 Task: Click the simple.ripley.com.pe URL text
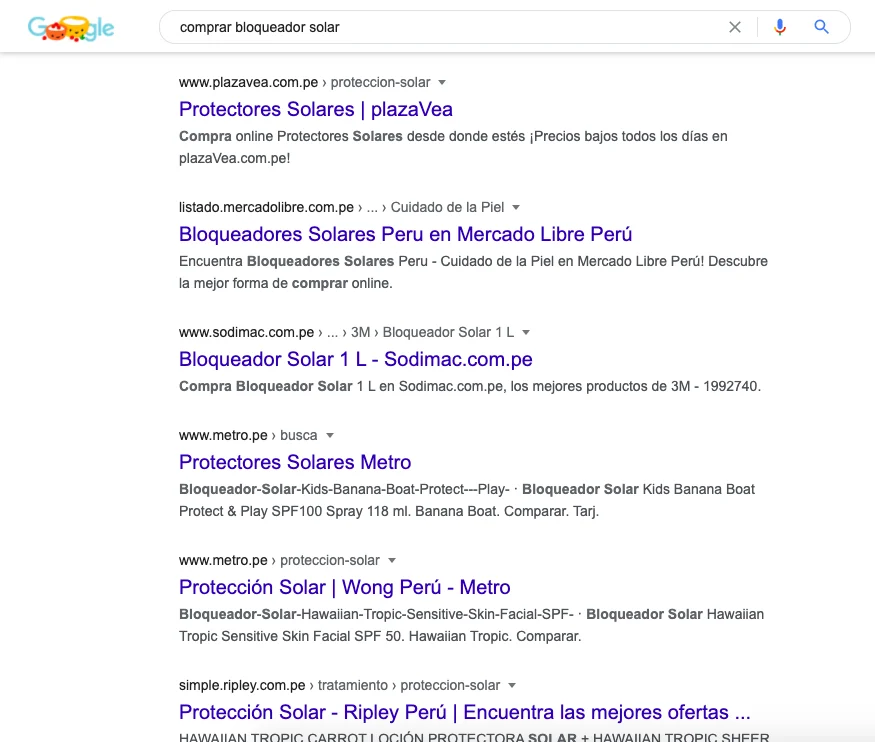pyautogui.click(x=242, y=685)
